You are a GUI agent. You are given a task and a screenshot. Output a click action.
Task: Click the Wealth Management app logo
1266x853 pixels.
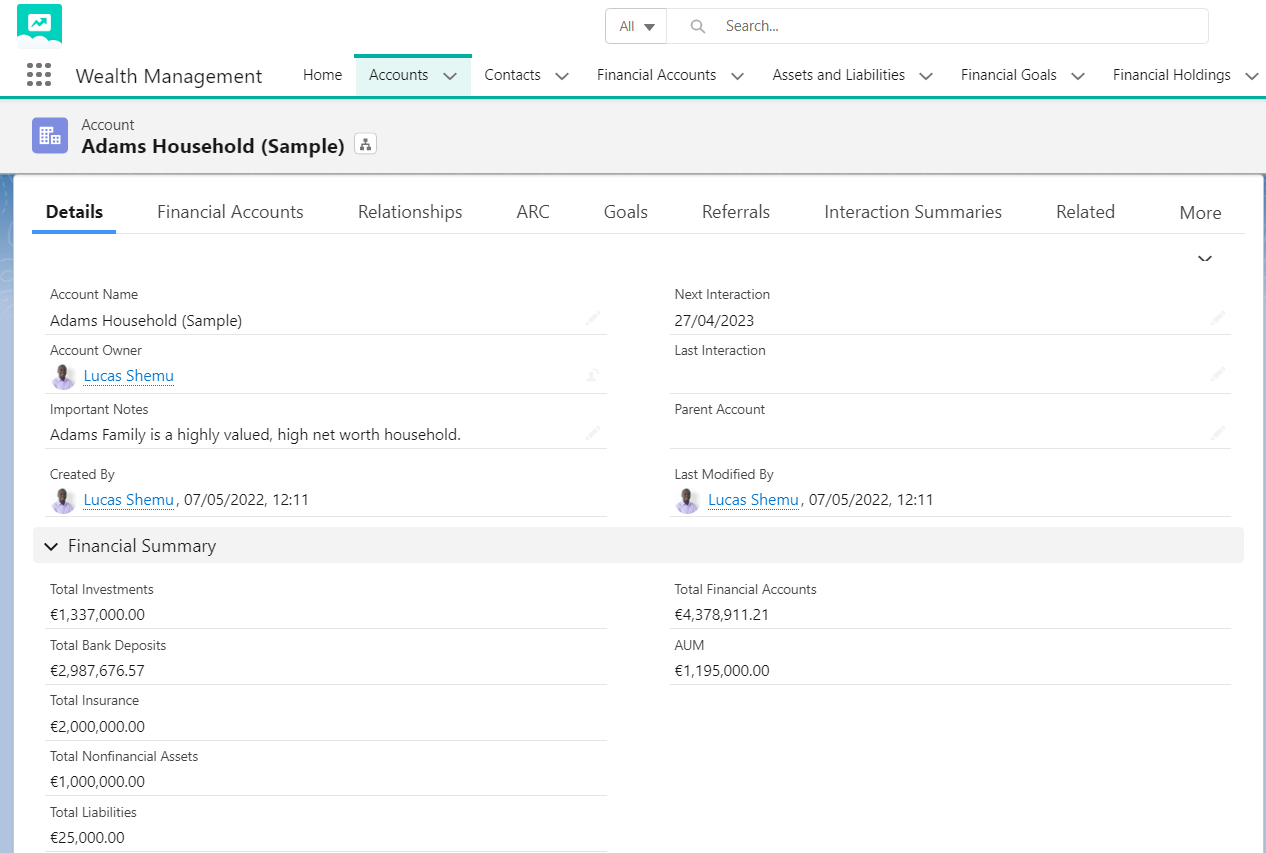click(x=40, y=26)
